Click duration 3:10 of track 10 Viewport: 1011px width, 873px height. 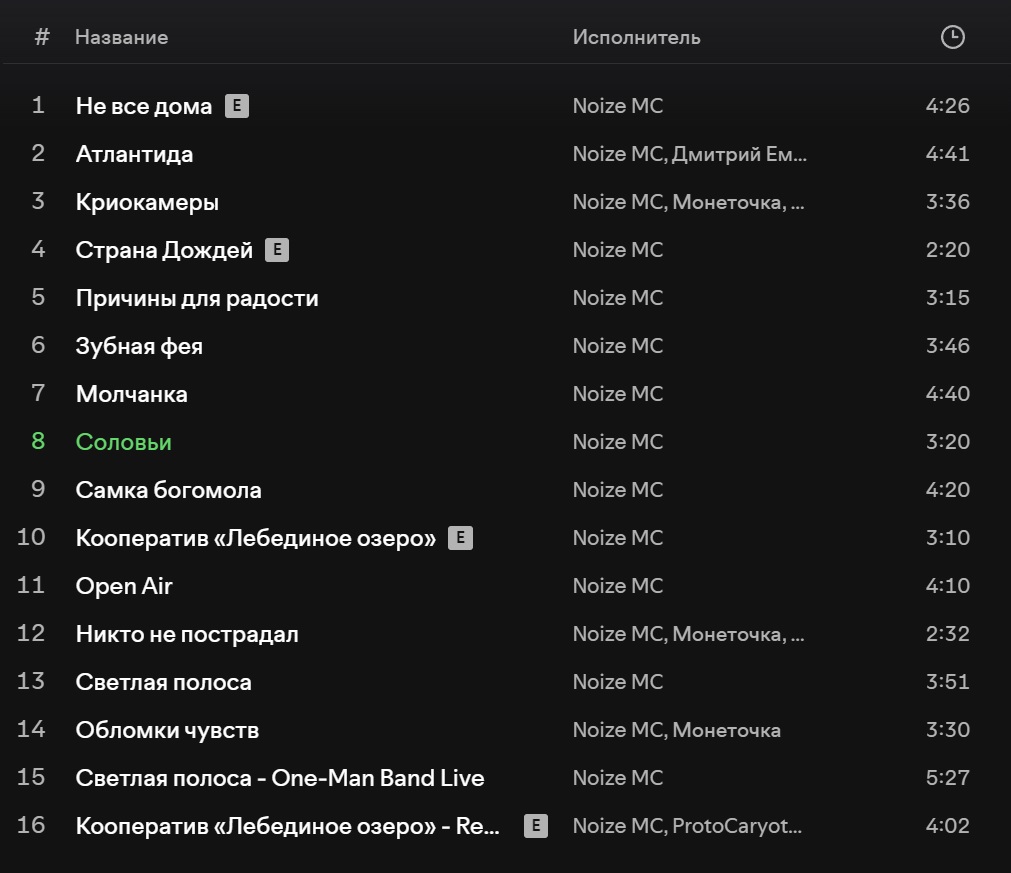coord(947,538)
